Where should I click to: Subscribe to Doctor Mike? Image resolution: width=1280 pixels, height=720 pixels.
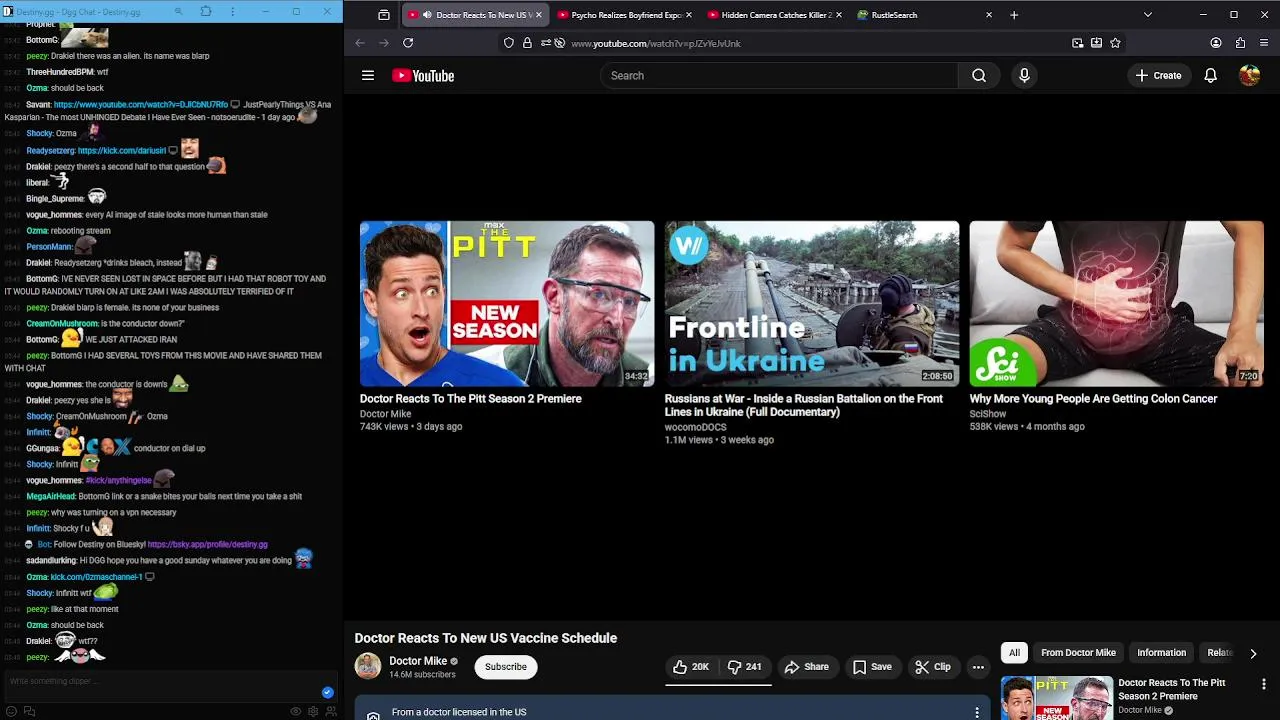pos(506,667)
